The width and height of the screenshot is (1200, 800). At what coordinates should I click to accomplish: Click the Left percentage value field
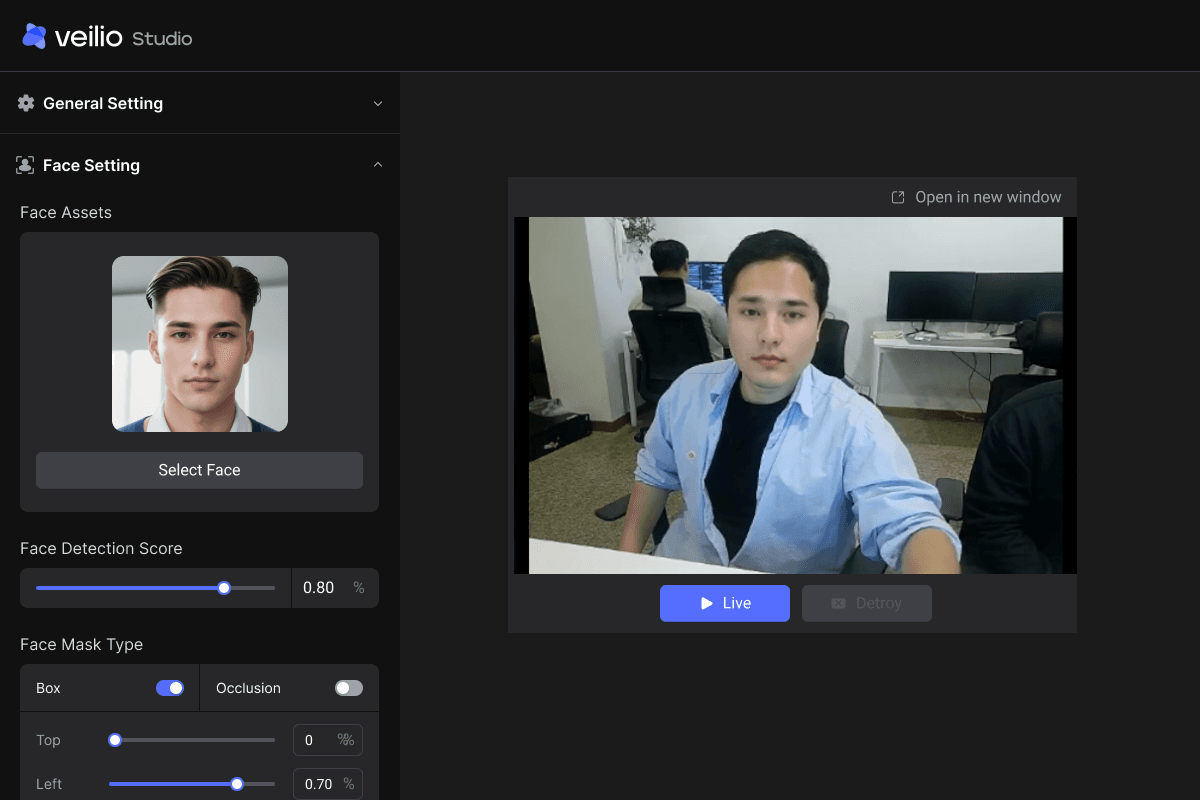[327, 784]
